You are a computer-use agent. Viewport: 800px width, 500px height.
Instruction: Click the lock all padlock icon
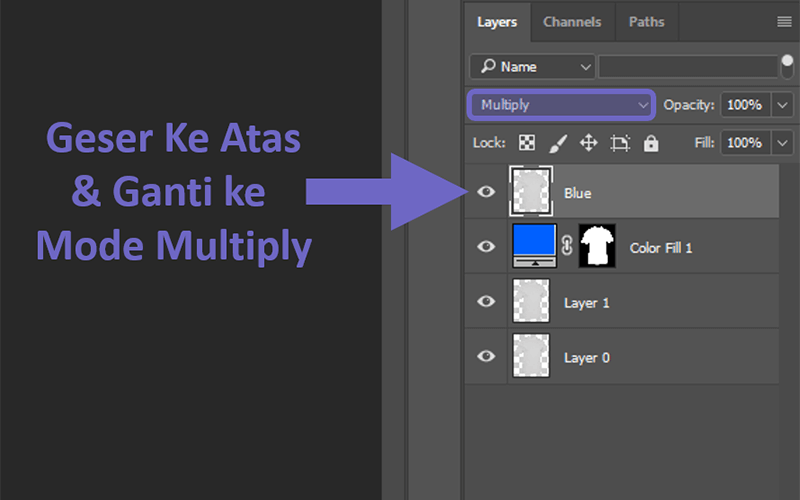pyautogui.click(x=651, y=143)
